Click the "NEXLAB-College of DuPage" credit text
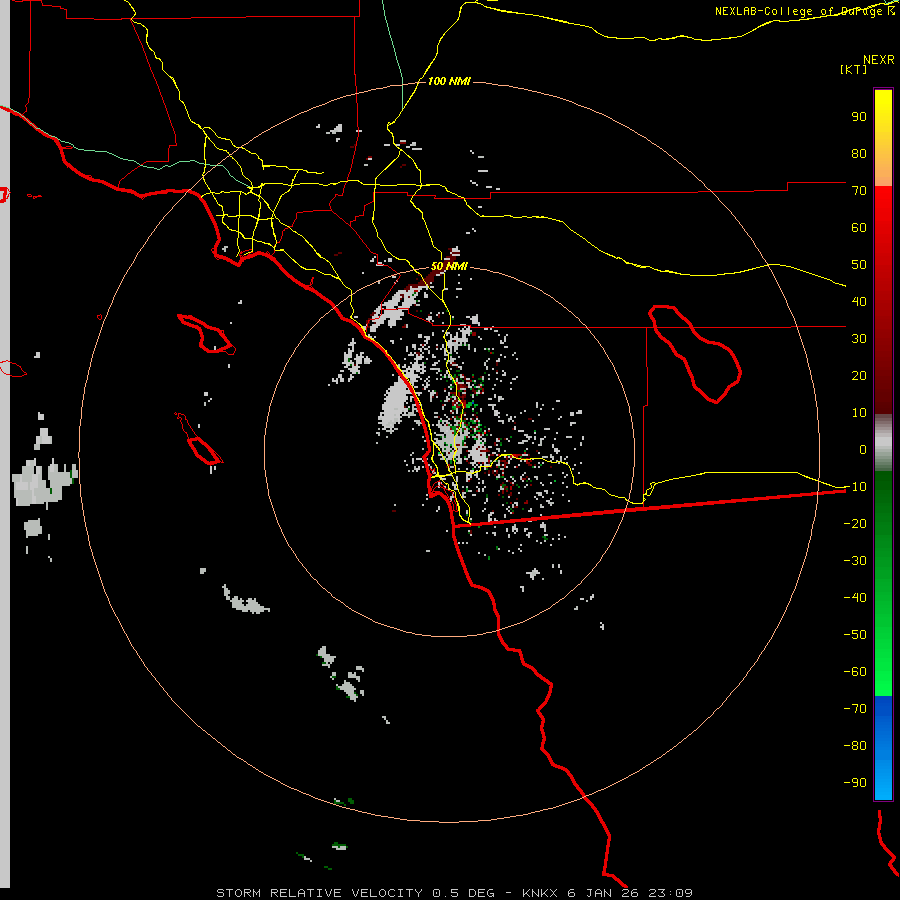This screenshot has height=900, width=900. [798, 11]
